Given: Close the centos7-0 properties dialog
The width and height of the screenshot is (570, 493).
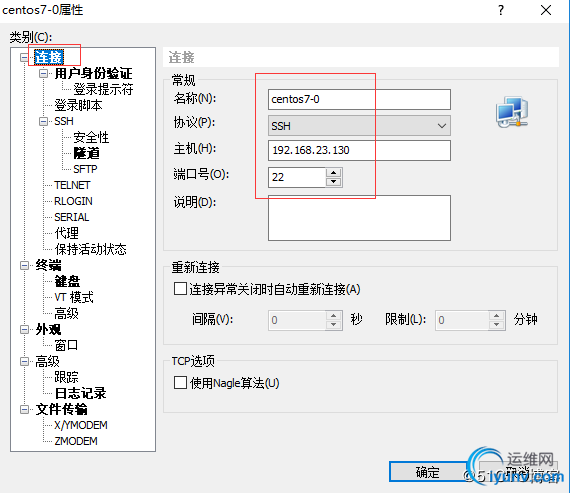Looking at the screenshot, I should [x=546, y=10].
